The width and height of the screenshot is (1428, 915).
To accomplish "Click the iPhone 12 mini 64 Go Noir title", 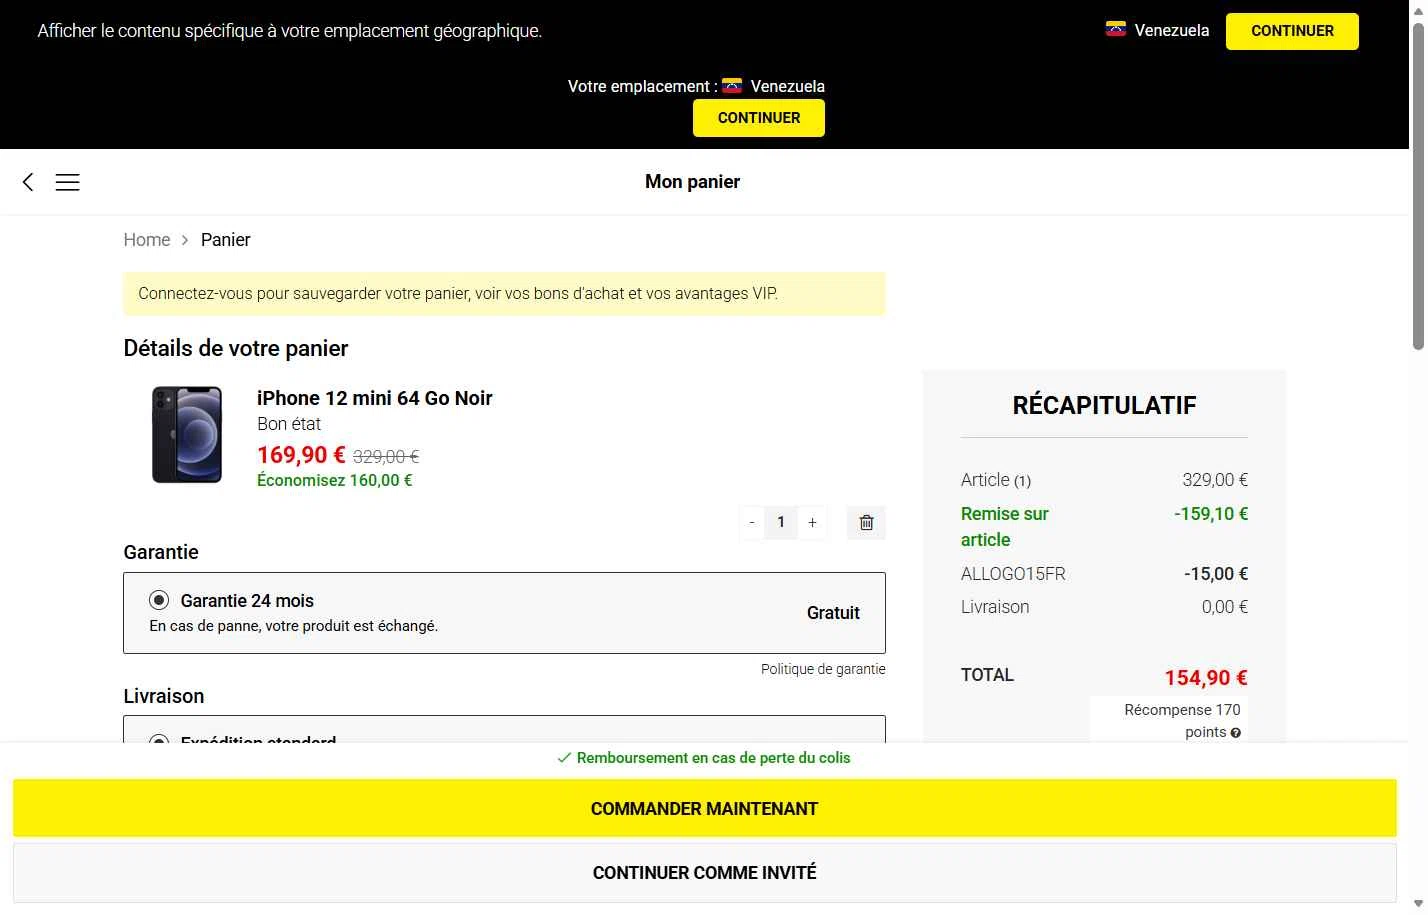I will click(x=375, y=398).
